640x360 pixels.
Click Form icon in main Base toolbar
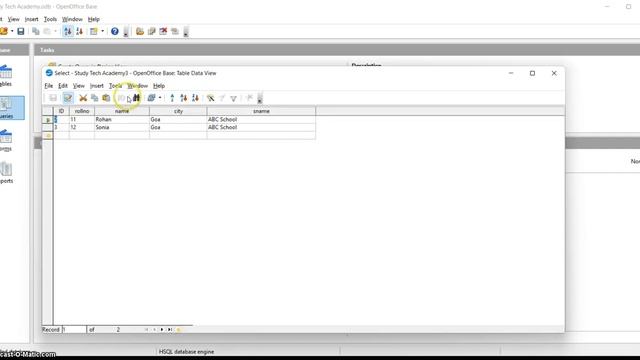pyautogui.click(x=94, y=31)
